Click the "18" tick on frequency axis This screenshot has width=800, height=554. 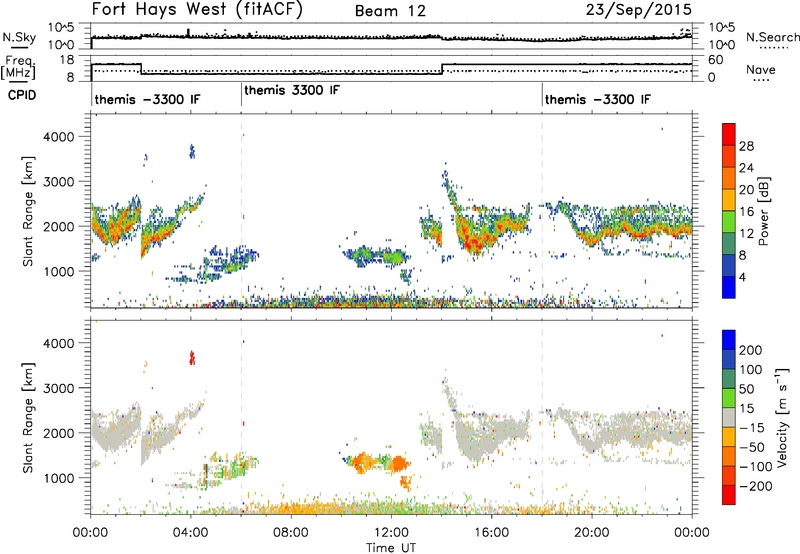[x=67, y=60]
